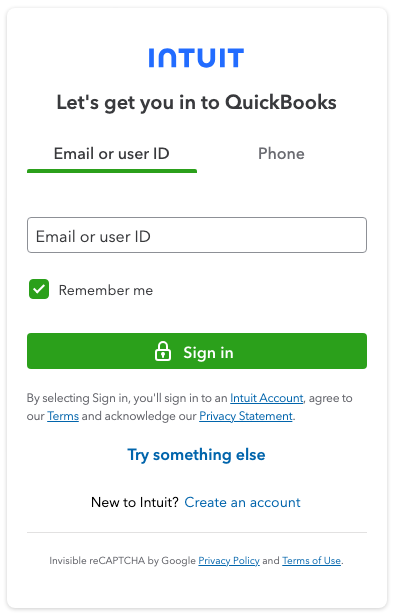
Task: Click the lock icon on Sign in button
Action: (x=163, y=351)
